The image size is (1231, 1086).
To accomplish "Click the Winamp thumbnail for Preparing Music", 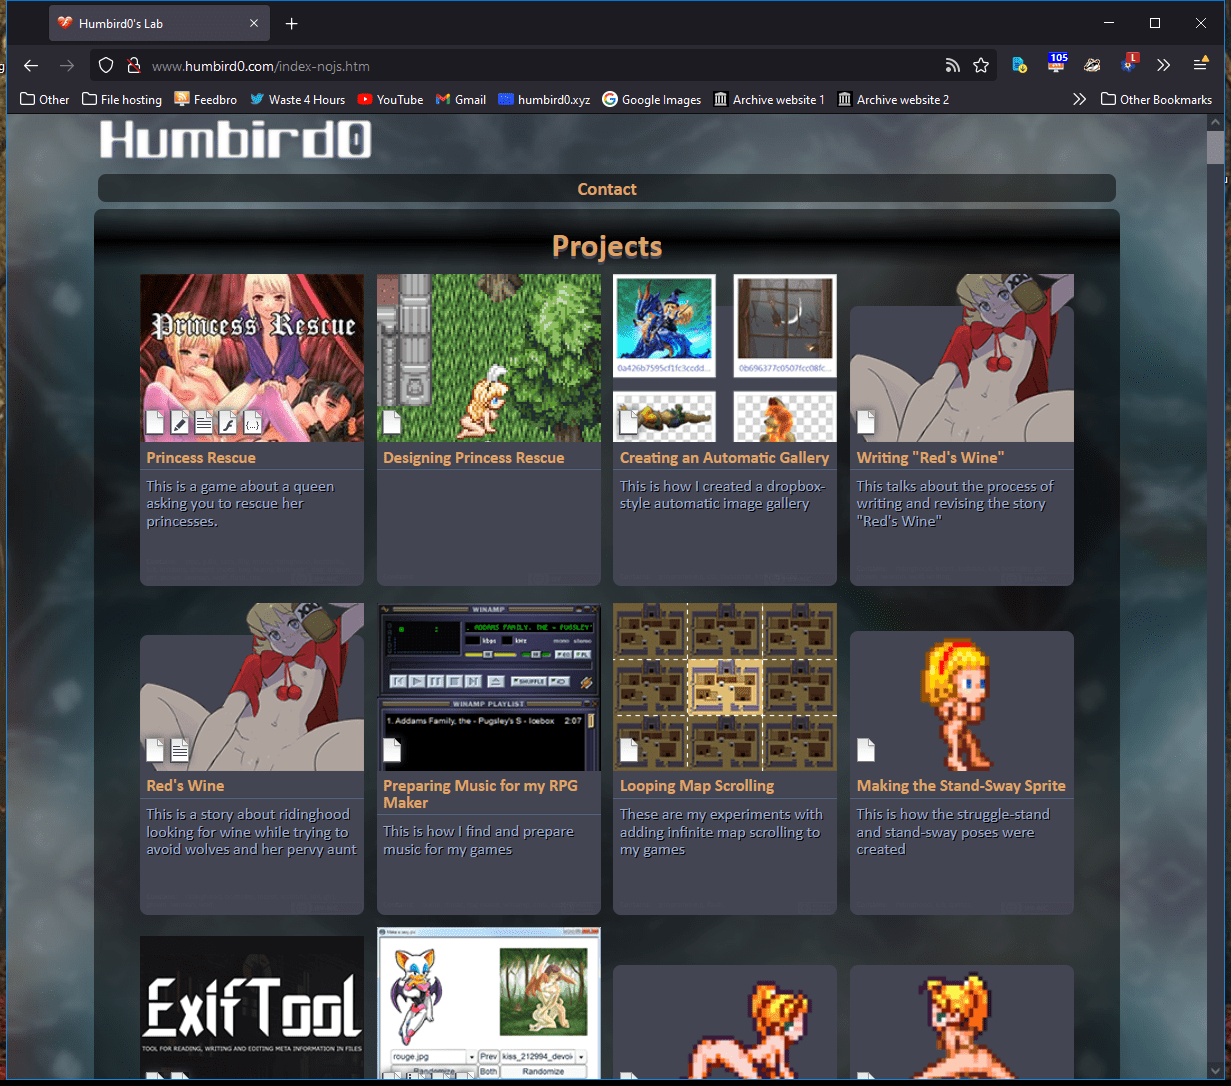I will [489, 687].
